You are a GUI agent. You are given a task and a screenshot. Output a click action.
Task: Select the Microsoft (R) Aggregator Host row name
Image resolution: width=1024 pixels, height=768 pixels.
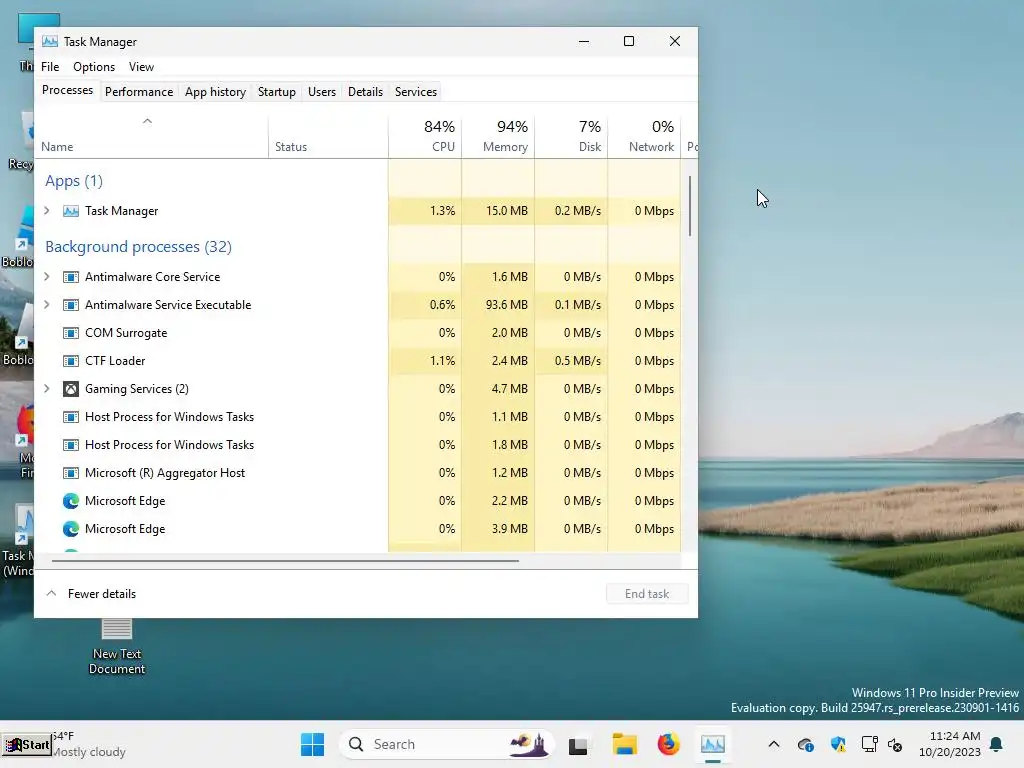click(x=165, y=473)
